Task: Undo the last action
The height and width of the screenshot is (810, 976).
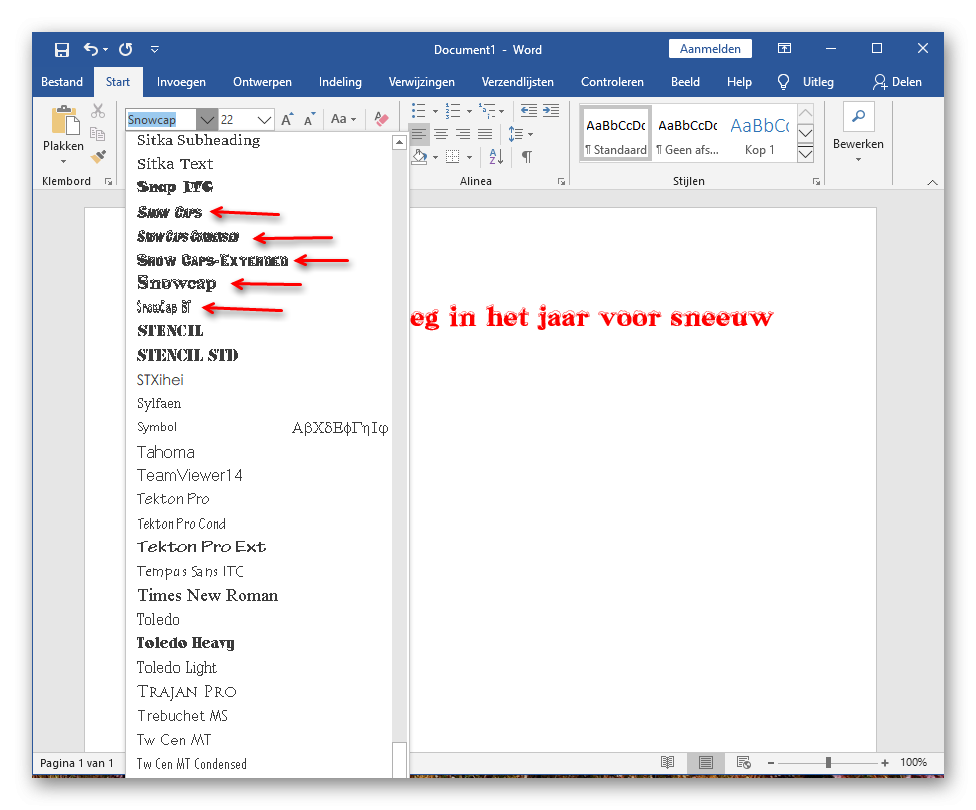Action: click(92, 49)
